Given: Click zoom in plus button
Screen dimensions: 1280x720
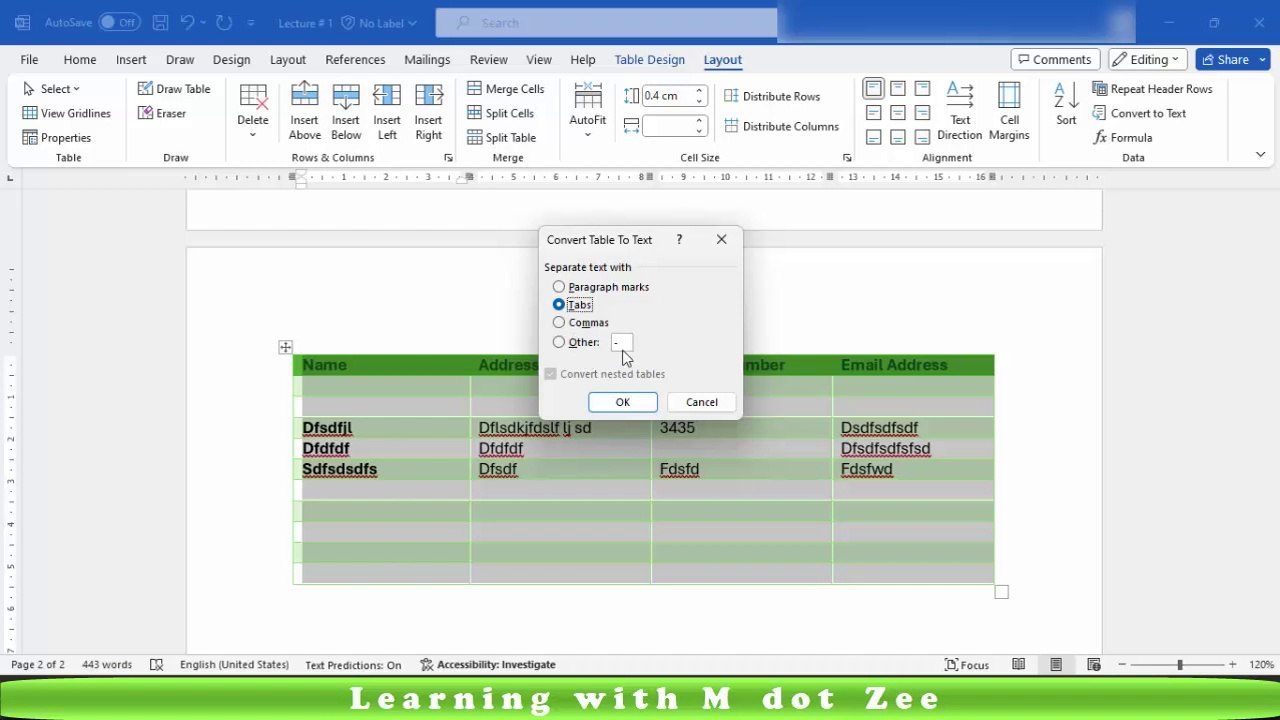Looking at the screenshot, I should tap(1232, 664).
